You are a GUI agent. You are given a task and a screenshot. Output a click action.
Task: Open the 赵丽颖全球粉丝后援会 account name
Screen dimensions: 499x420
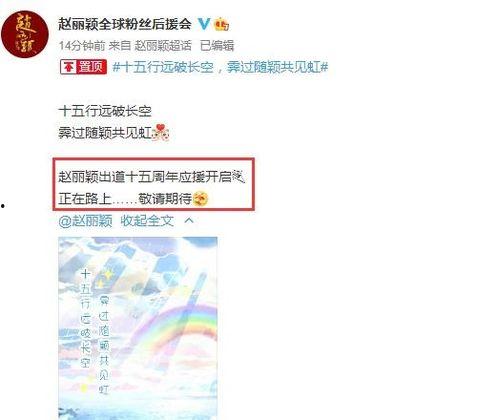pos(125,24)
